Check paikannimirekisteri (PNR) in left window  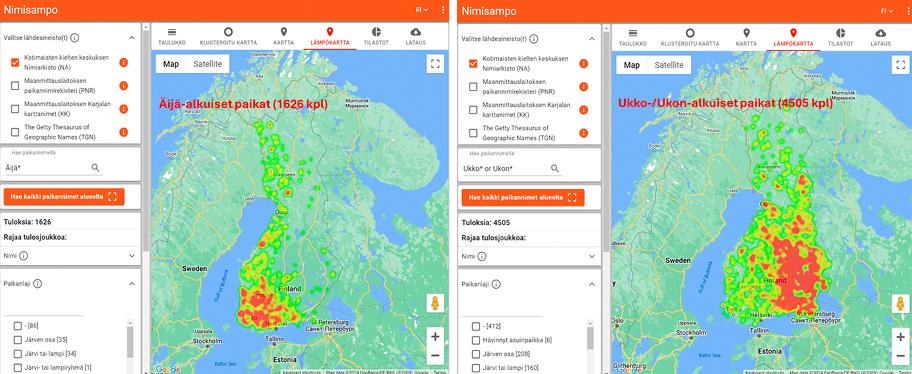click(x=15, y=86)
